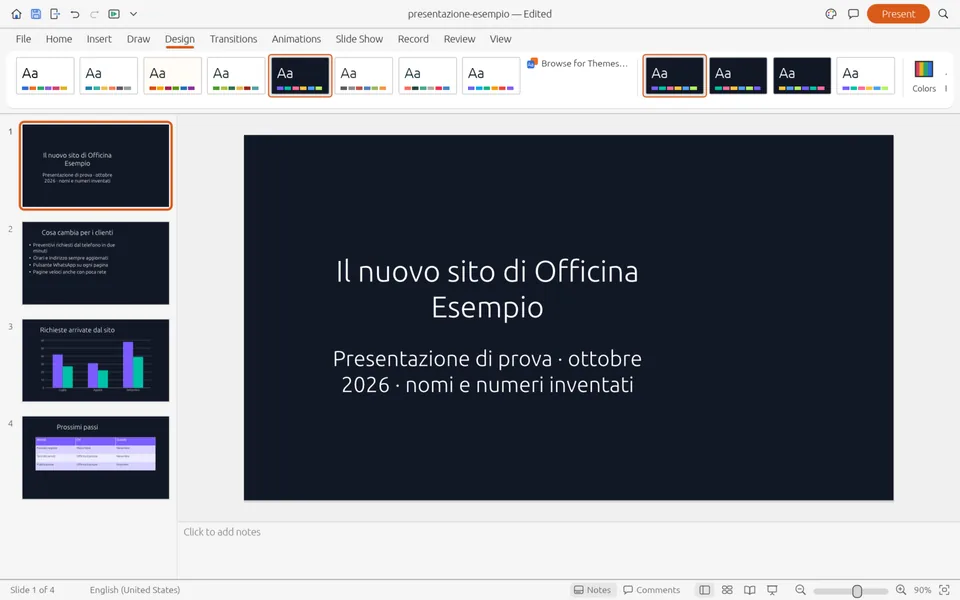Click the slide title 'Il nuovo sito di Officina Esempio'
Screen dimensions: 960x600
click(x=487, y=289)
